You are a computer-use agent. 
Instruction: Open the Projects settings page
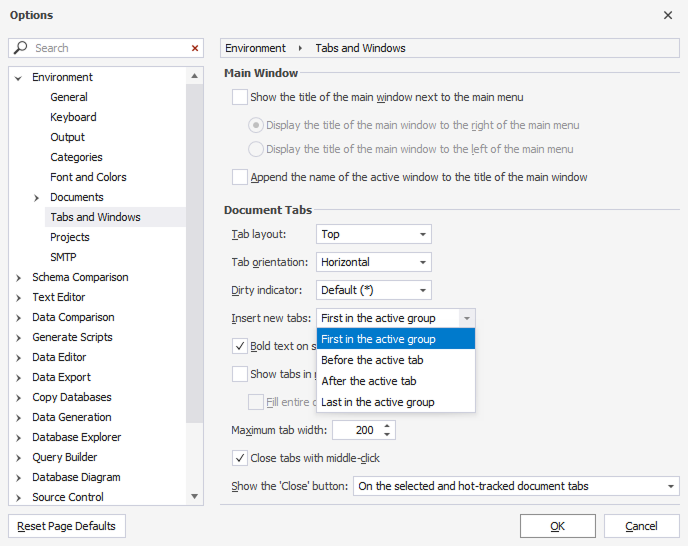70,237
